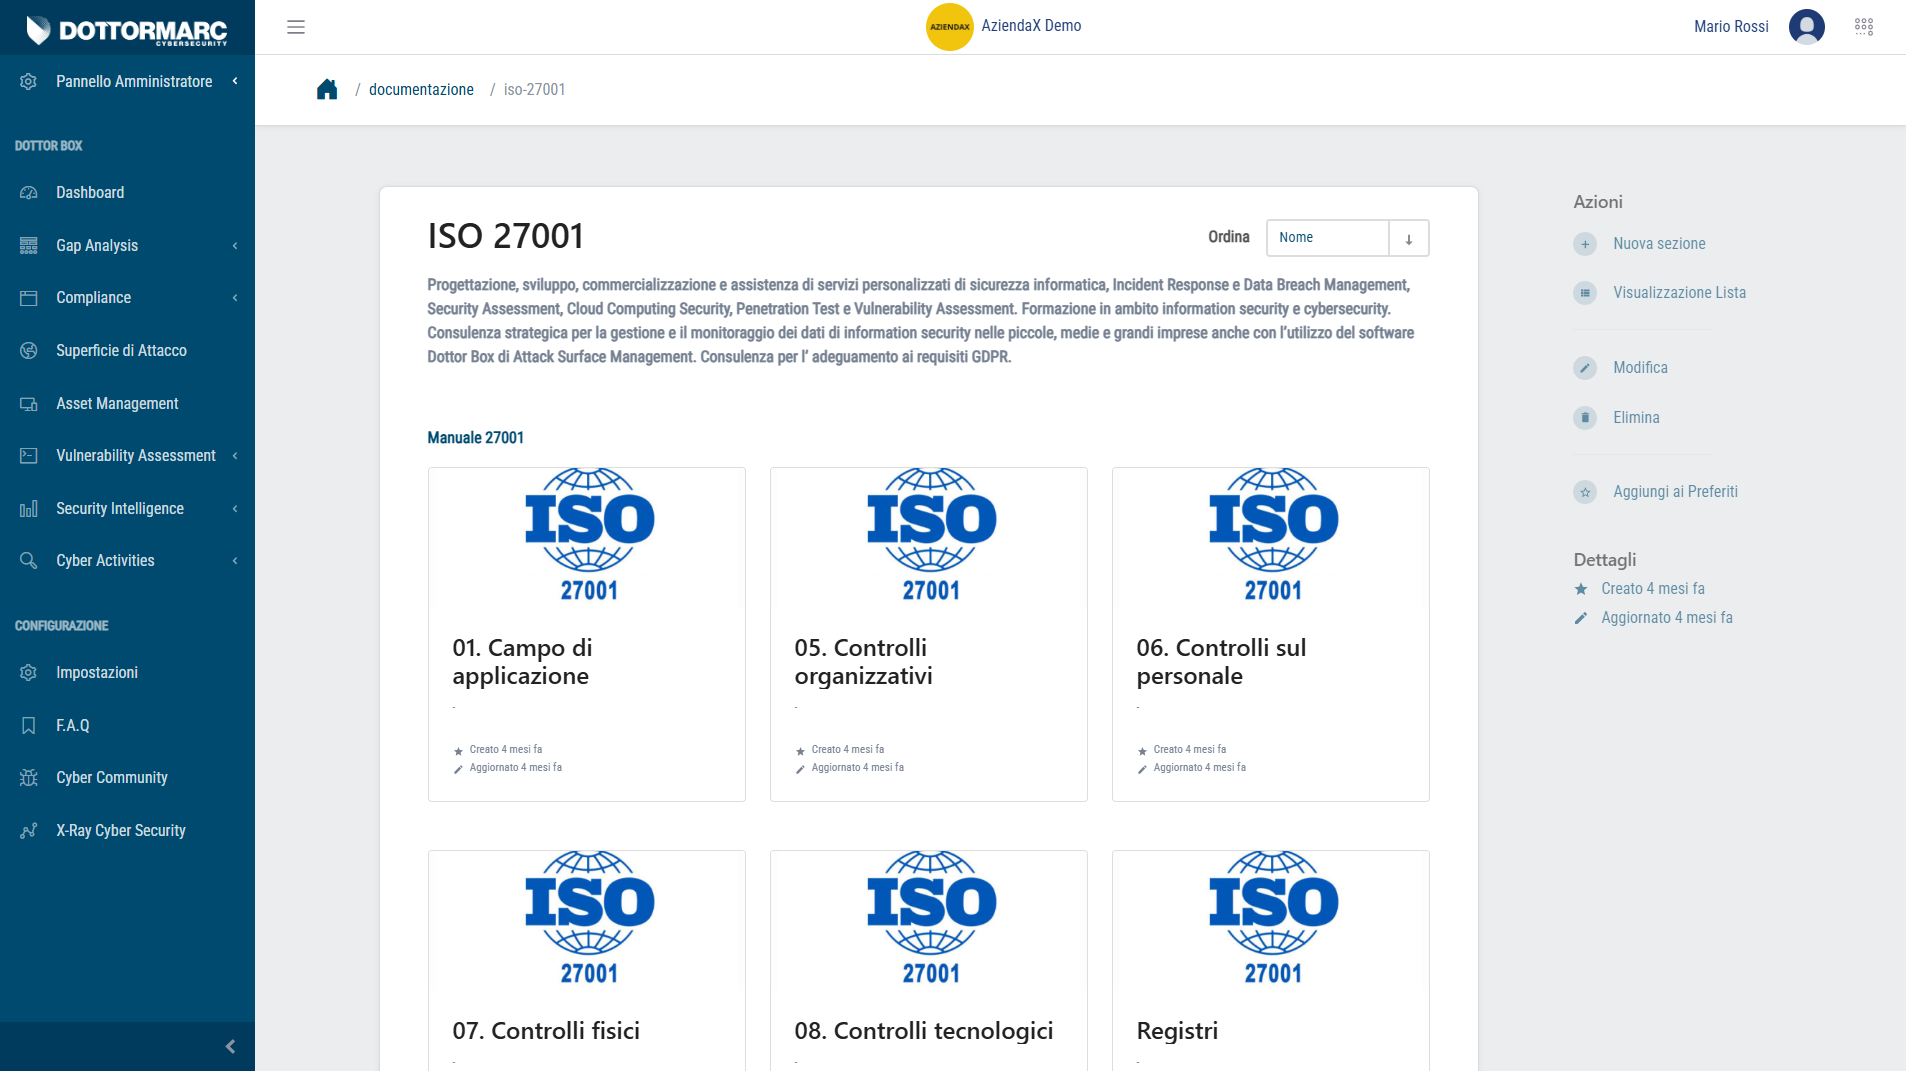Open Superficie di Attacco menu item

coord(127,351)
